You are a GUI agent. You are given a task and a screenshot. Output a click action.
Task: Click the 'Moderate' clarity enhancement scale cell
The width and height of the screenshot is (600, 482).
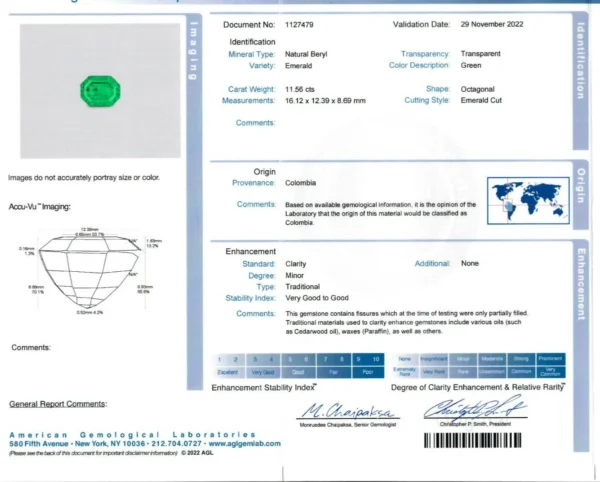[492, 359]
